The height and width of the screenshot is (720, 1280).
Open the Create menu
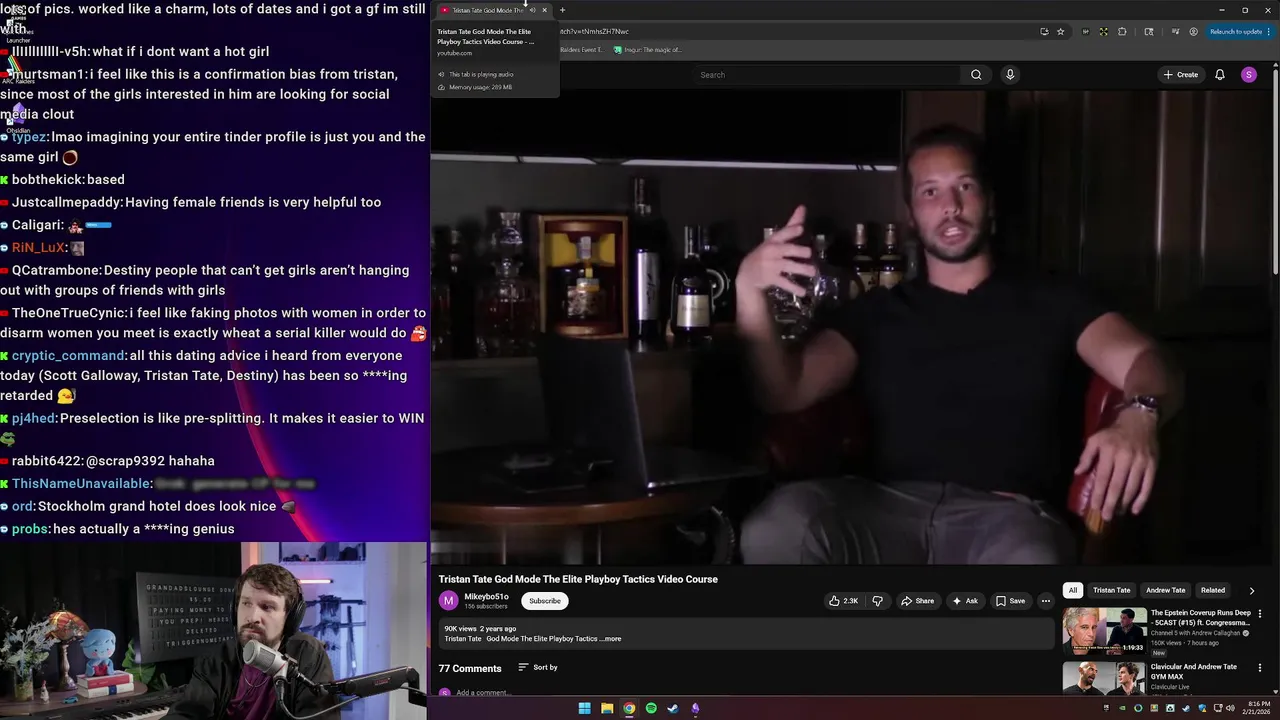click(1180, 75)
